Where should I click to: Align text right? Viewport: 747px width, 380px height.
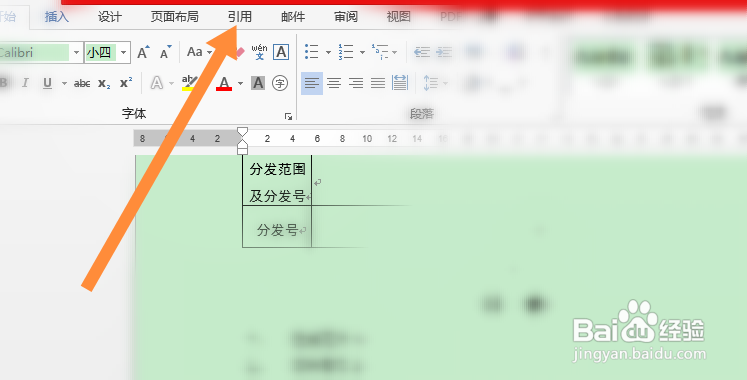click(356, 83)
